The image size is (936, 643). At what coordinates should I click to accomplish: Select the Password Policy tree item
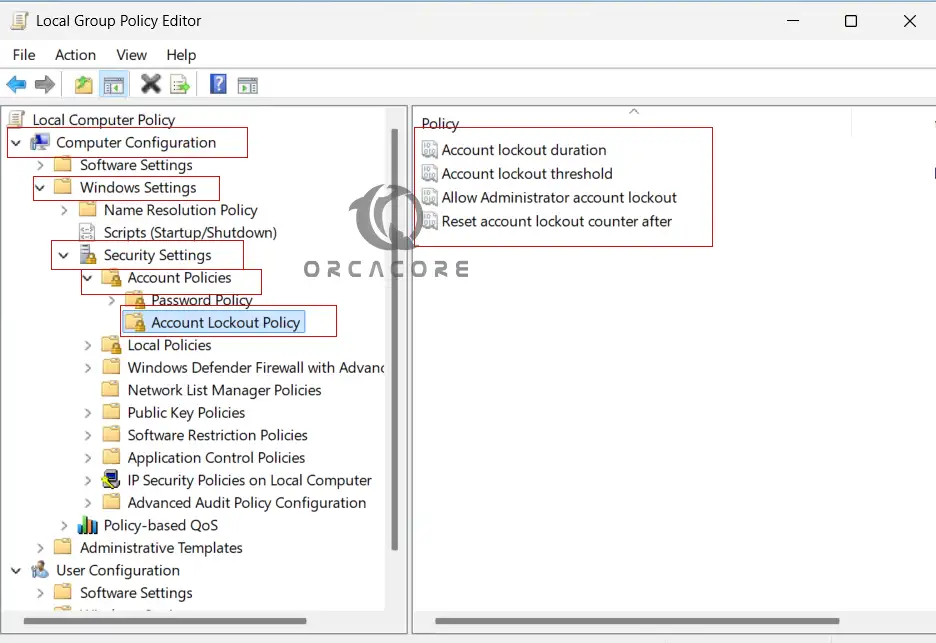click(x=201, y=300)
